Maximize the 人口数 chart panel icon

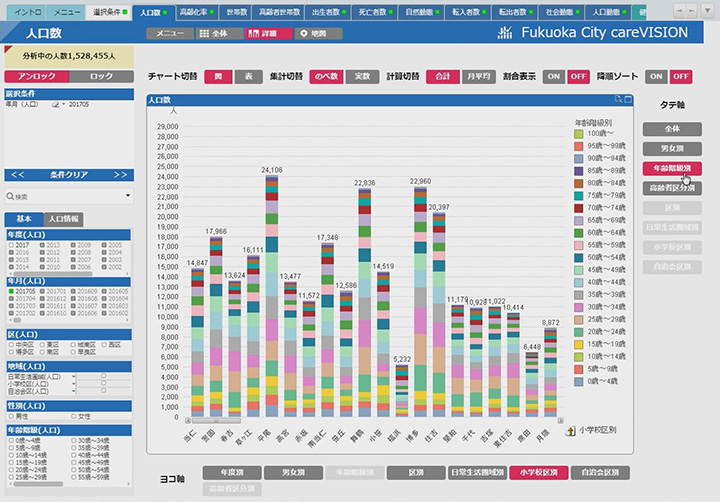coord(628,99)
